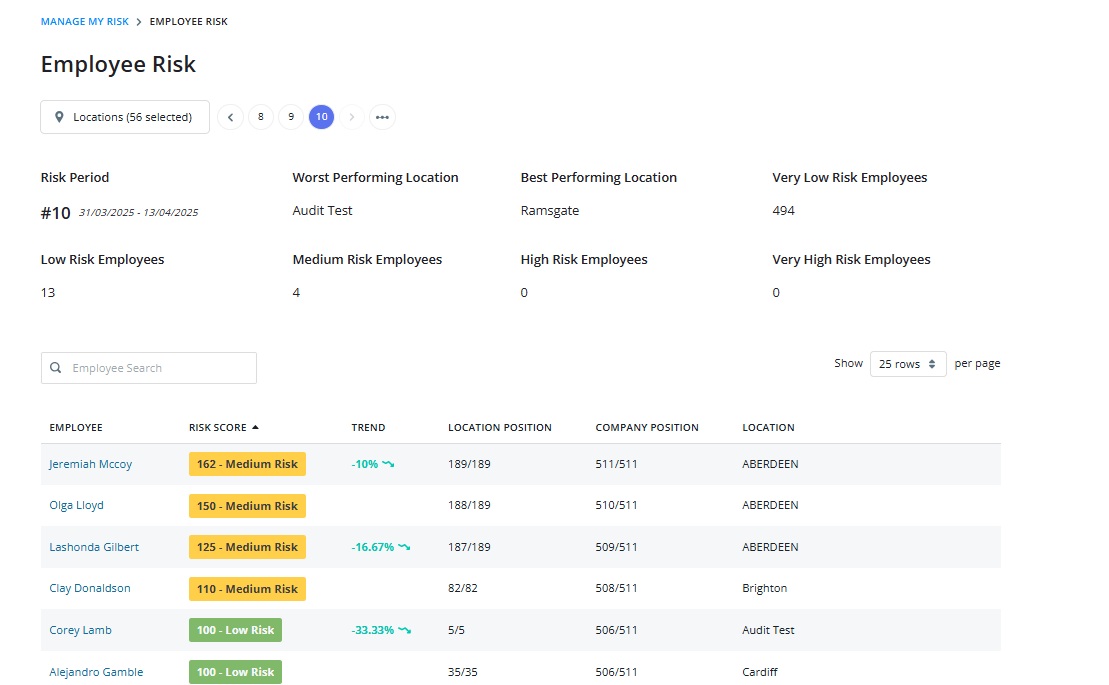The height and width of the screenshot is (685, 1109).
Task: Go to previous risk period arrow
Action: (231, 117)
